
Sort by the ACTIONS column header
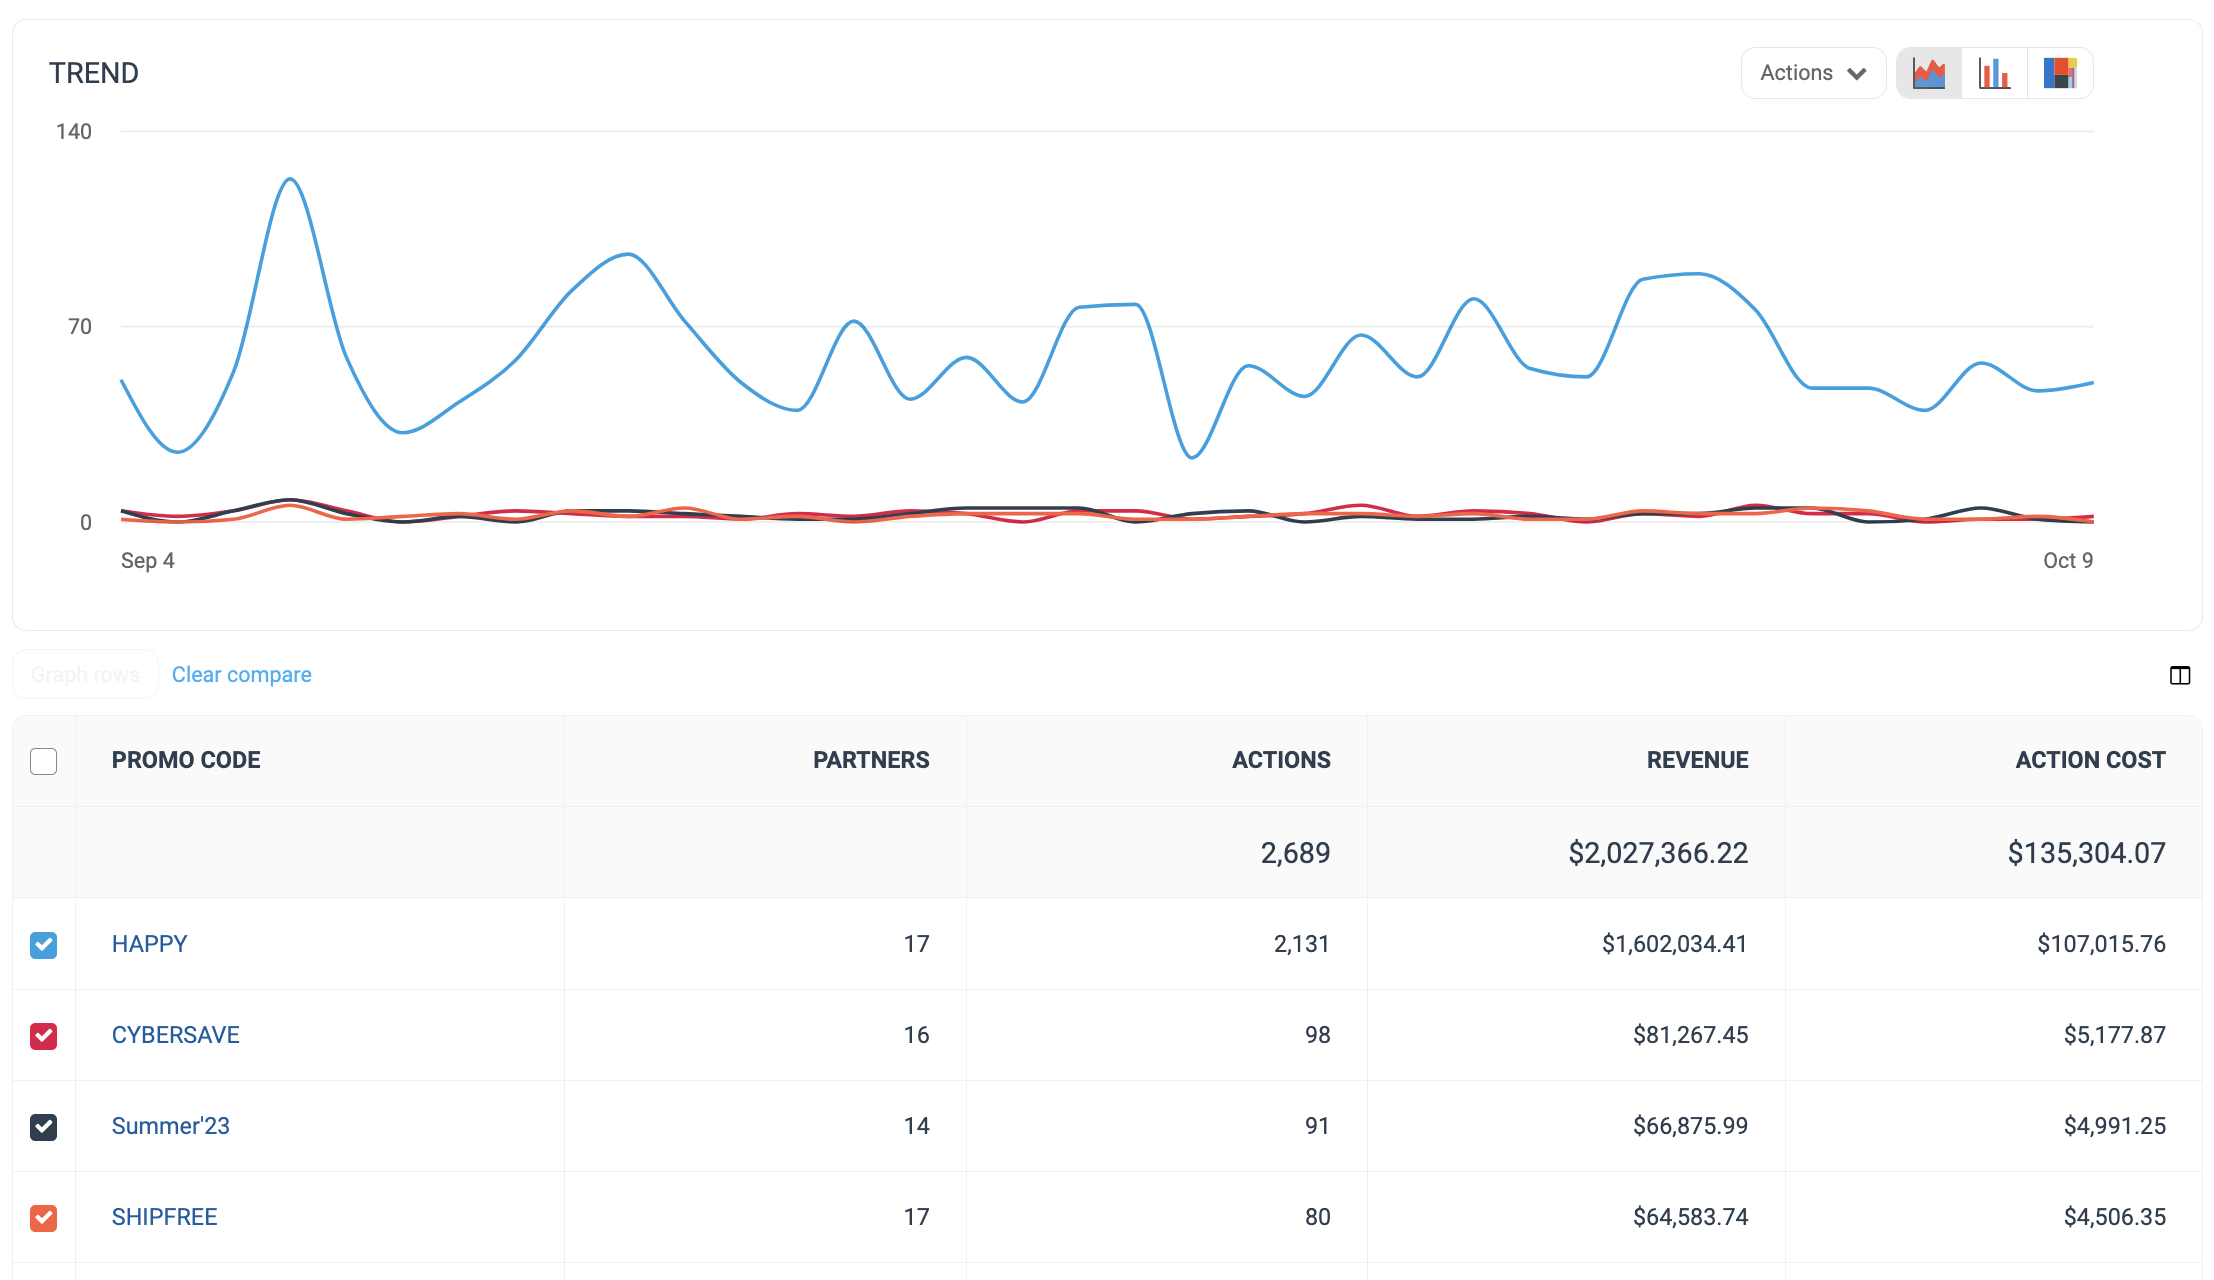[x=1281, y=760]
